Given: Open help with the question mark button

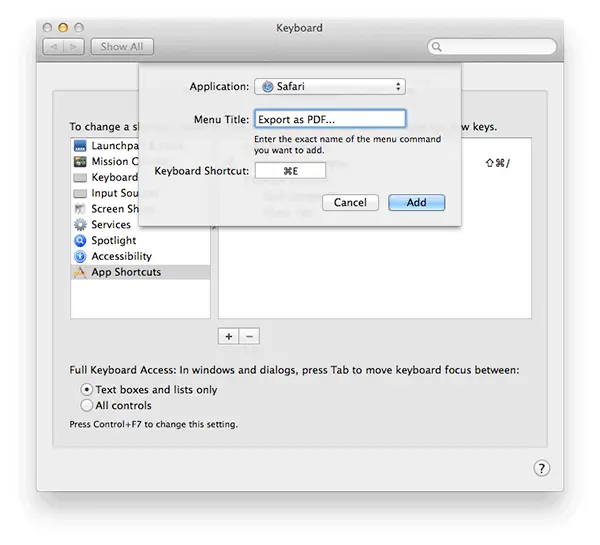Looking at the screenshot, I should (541, 468).
